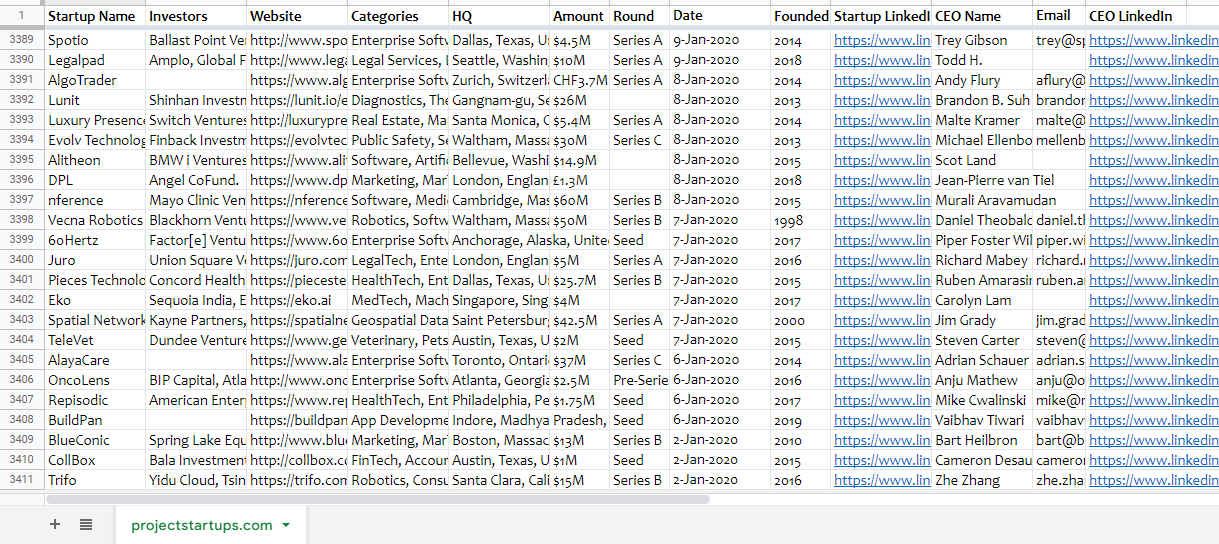
Task: Click CEO name Bart Heilbron
Action: [x=982, y=440]
